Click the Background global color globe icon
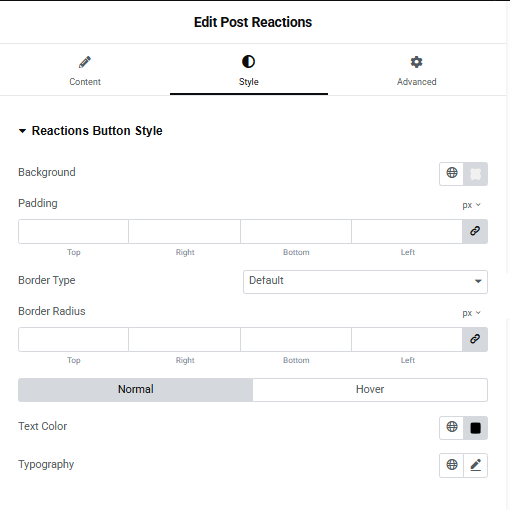This screenshot has height=510, width=510. pyautogui.click(x=452, y=173)
